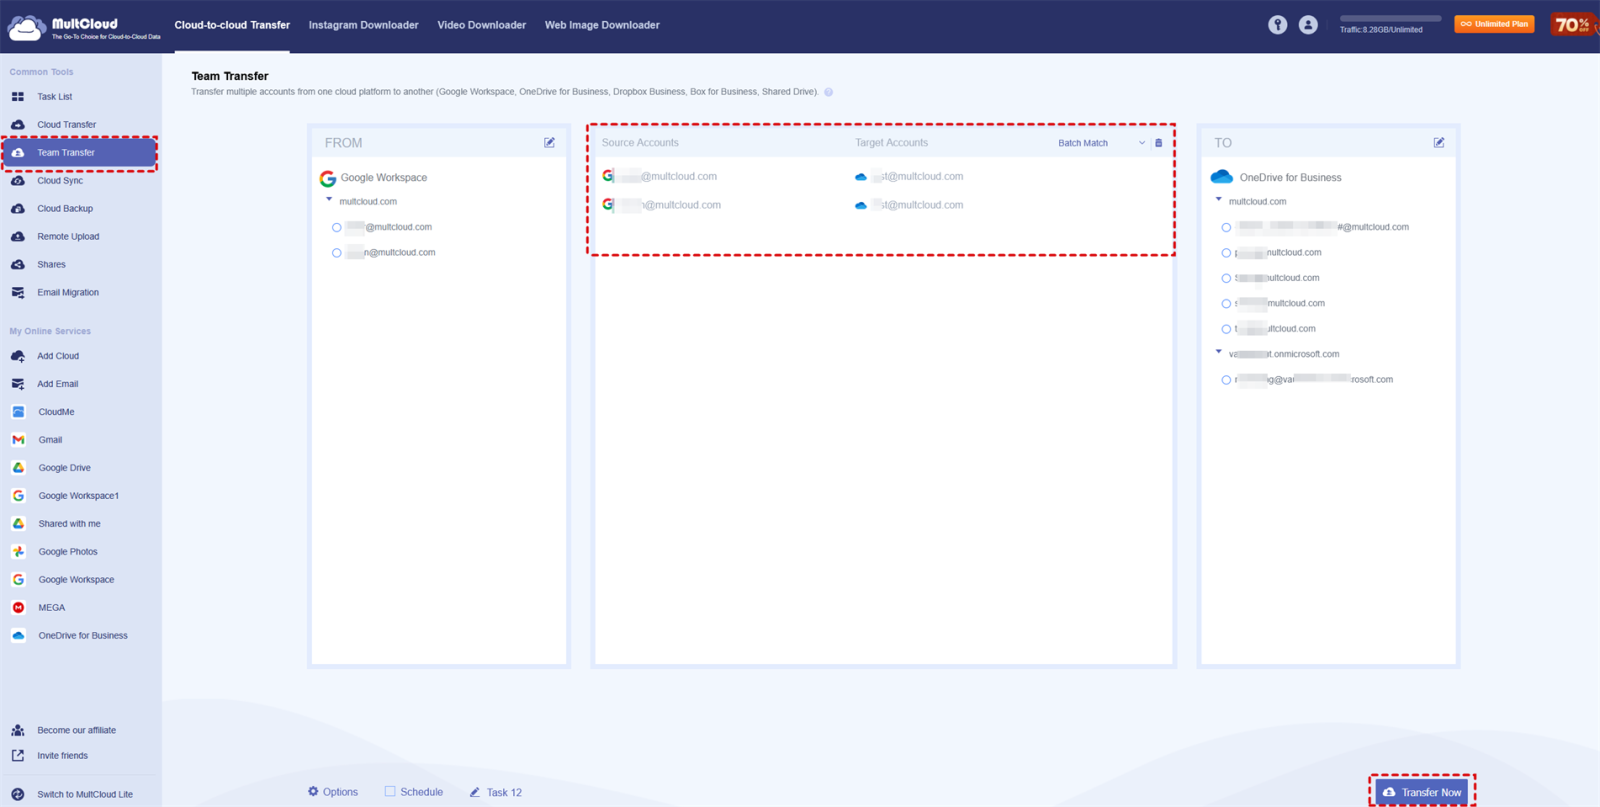Open the Gmail service
This screenshot has height=807, width=1600.
click(50, 440)
